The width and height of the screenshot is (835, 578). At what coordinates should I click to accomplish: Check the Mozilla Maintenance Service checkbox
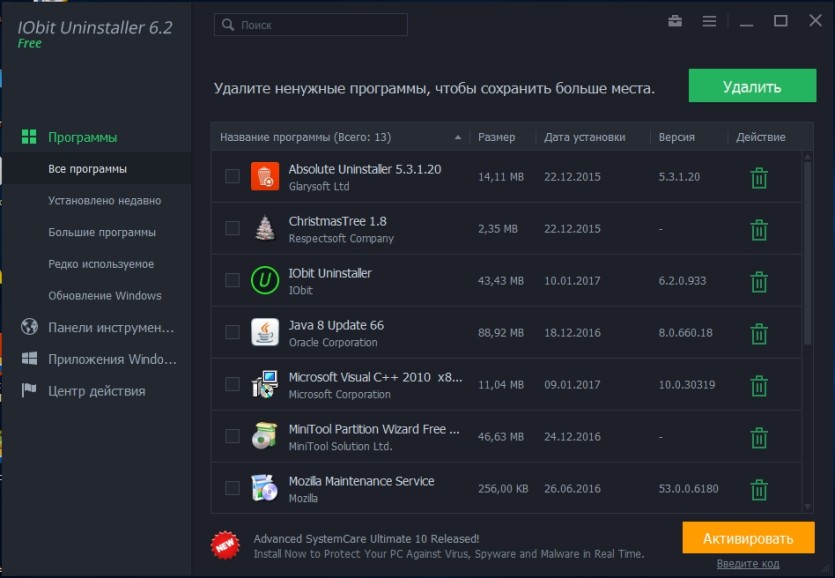coord(232,488)
